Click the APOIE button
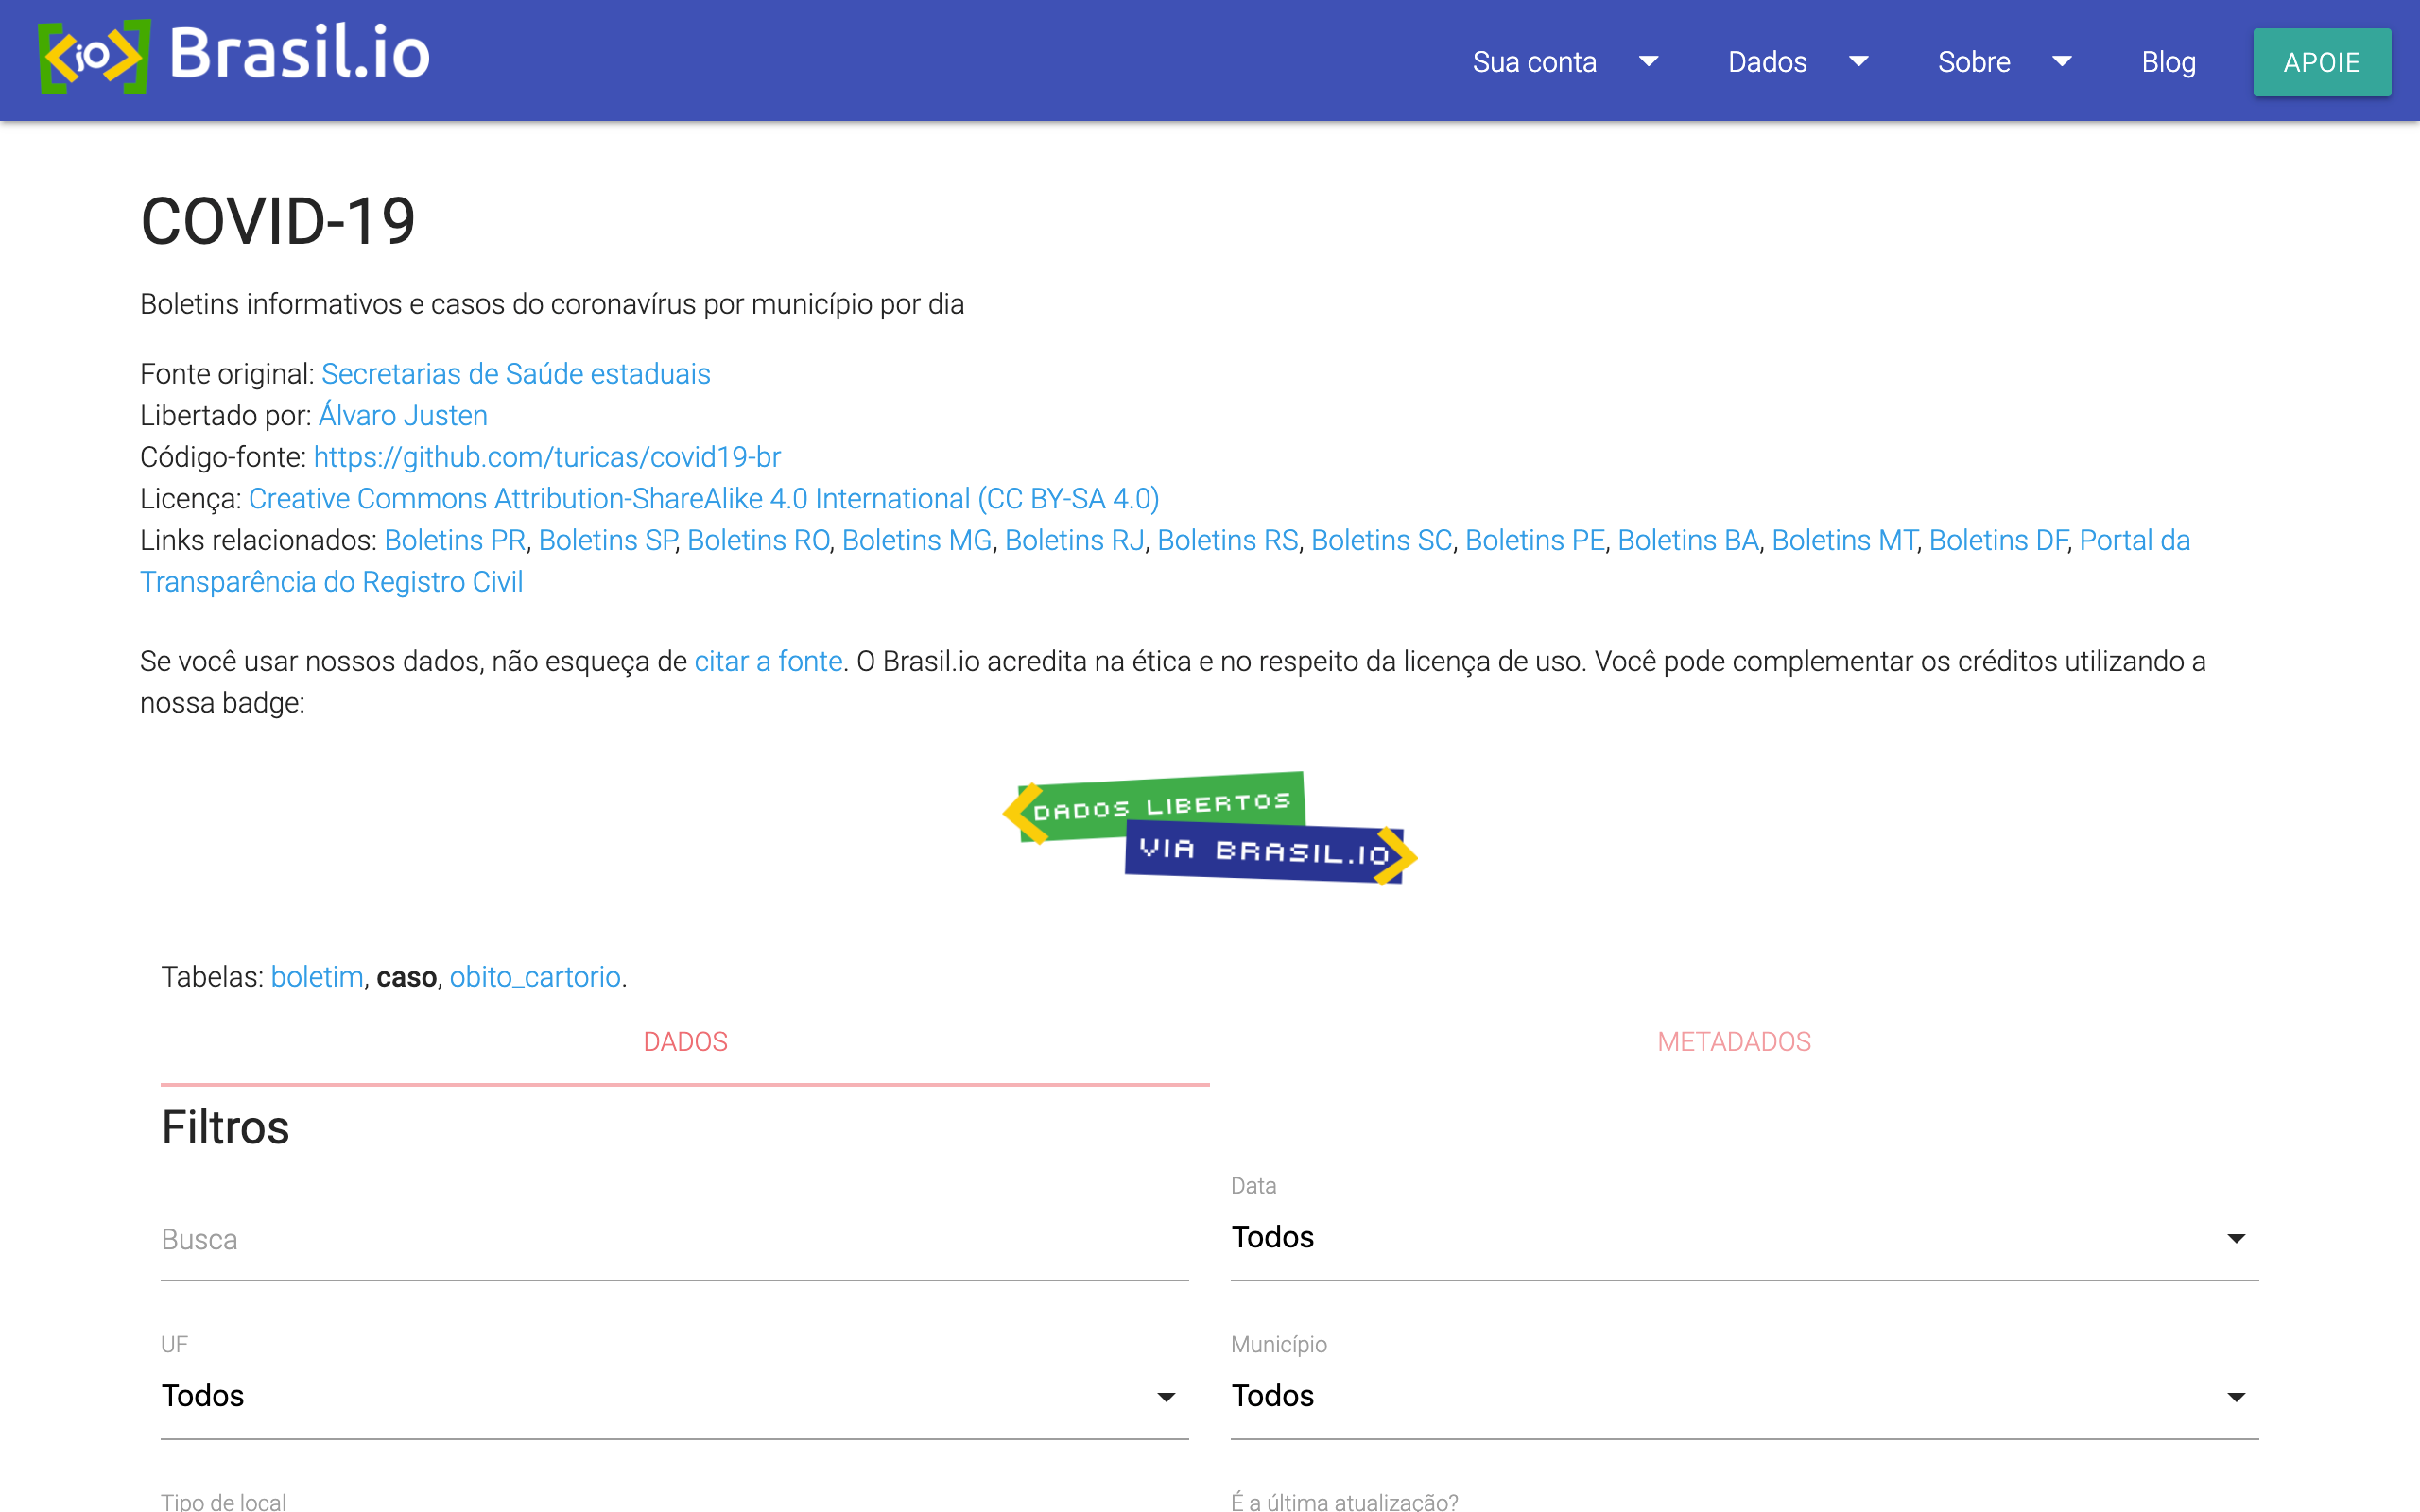This screenshot has height=1512, width=2420. [x=2322, y=62]
